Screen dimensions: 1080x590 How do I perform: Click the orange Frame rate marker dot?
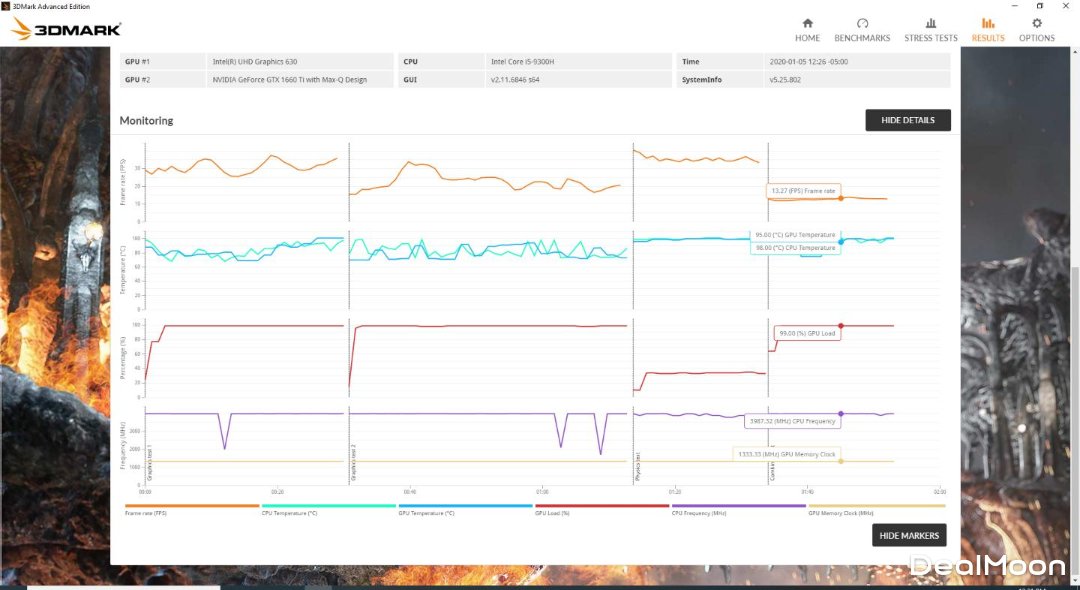(841, 198)
